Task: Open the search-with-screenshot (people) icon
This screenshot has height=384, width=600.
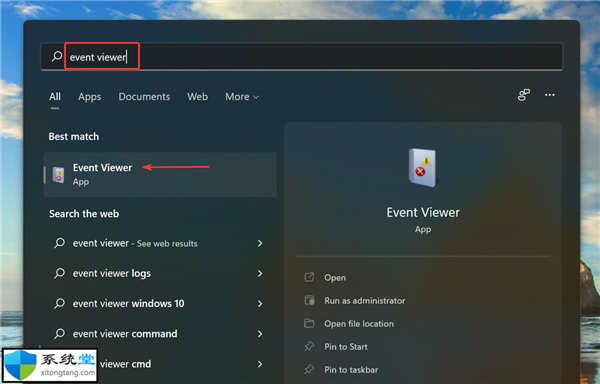Action: tap(523, 95)
